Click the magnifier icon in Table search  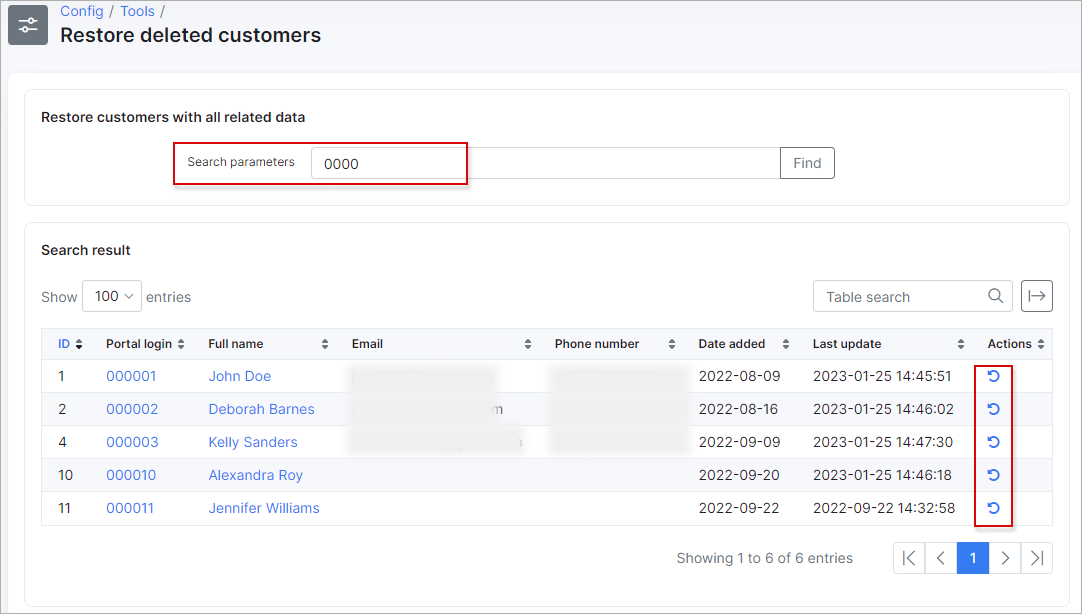995,296
